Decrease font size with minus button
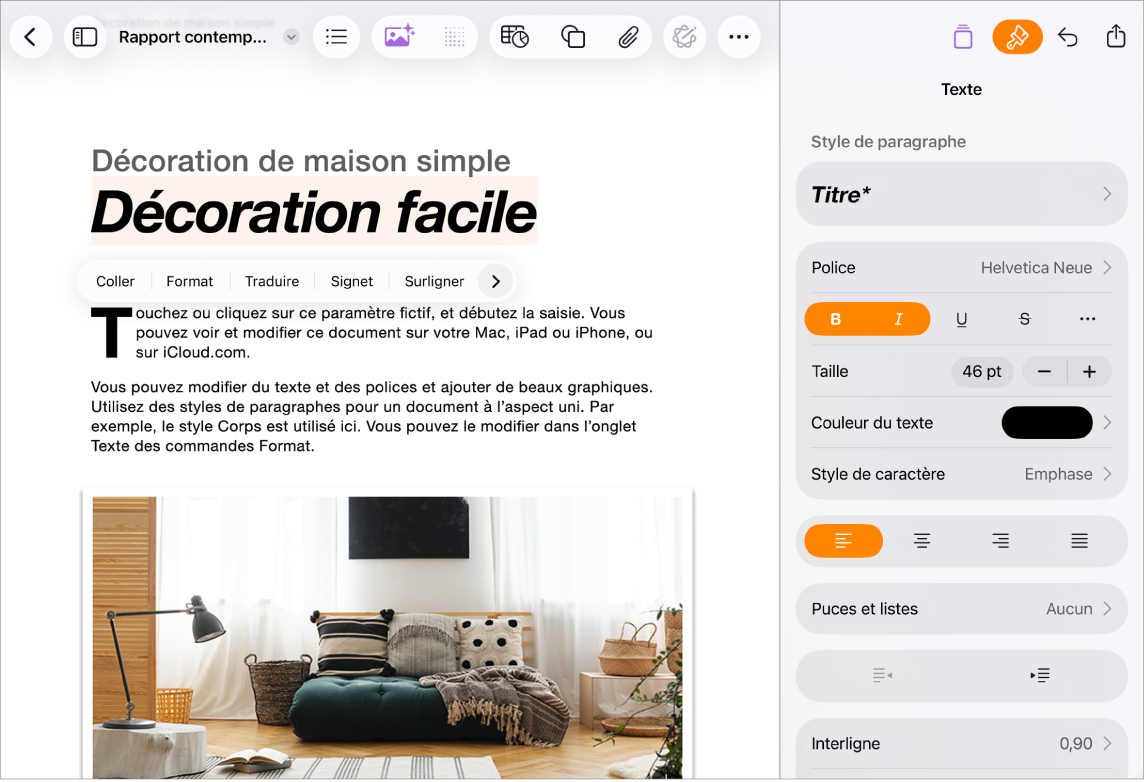 1044,372
